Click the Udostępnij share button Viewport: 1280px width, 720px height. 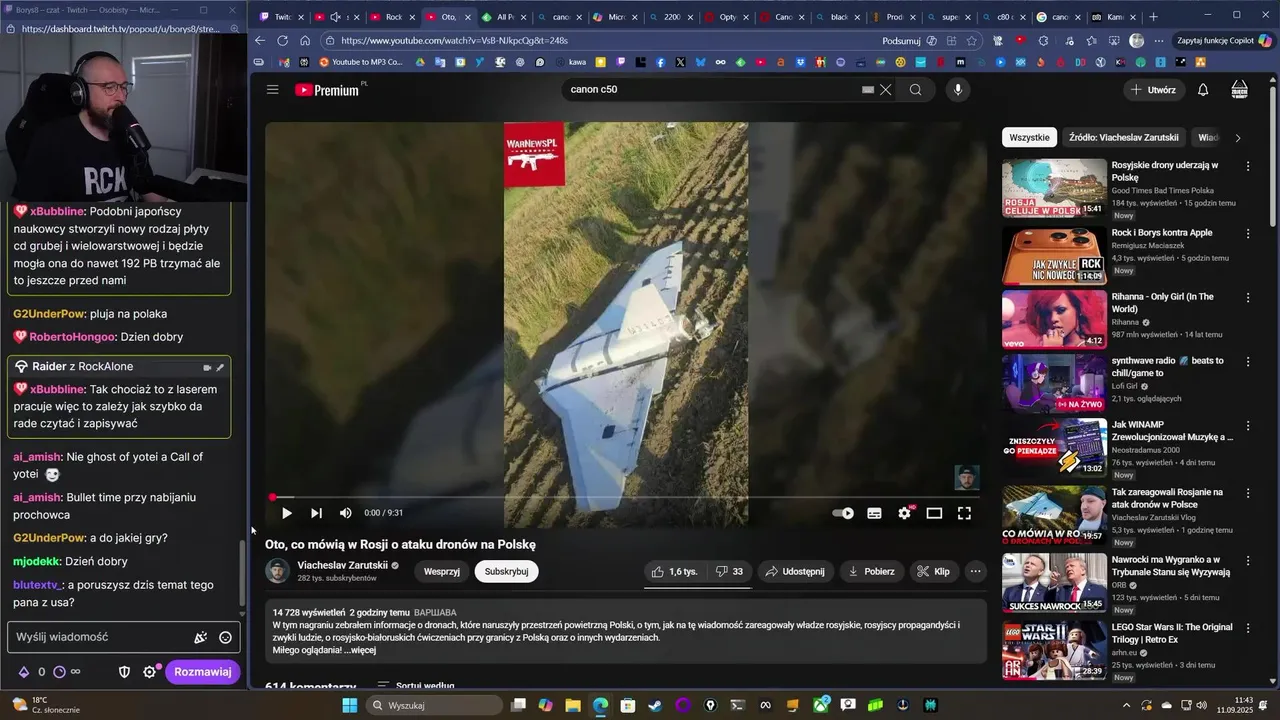pyautogui.click(x=795, y=571)
